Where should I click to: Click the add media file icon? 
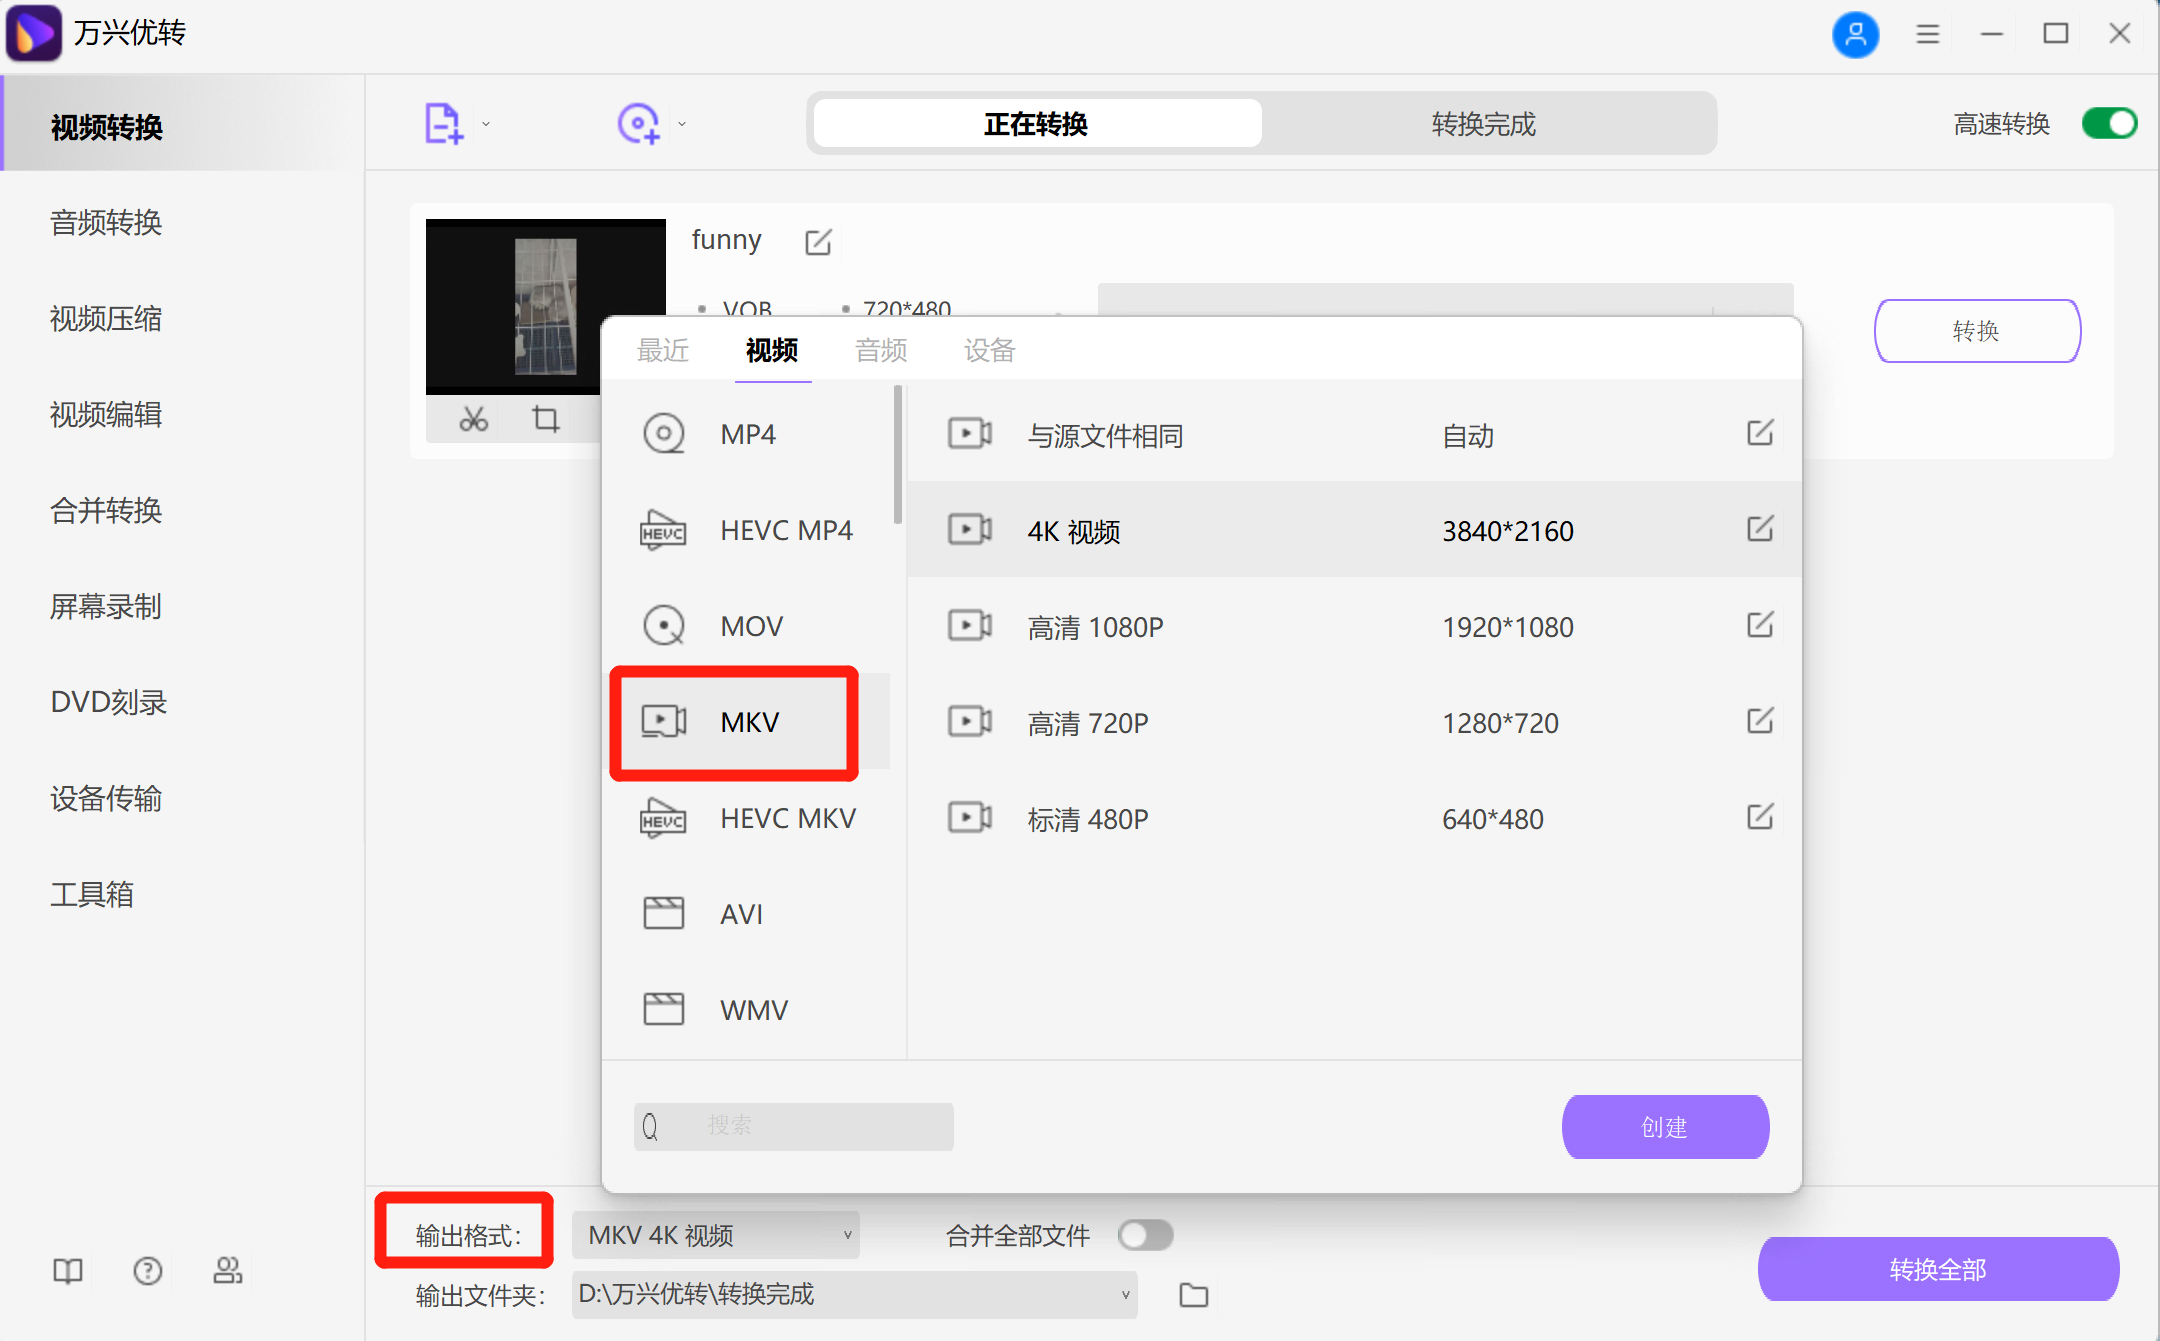click(443, 122)
